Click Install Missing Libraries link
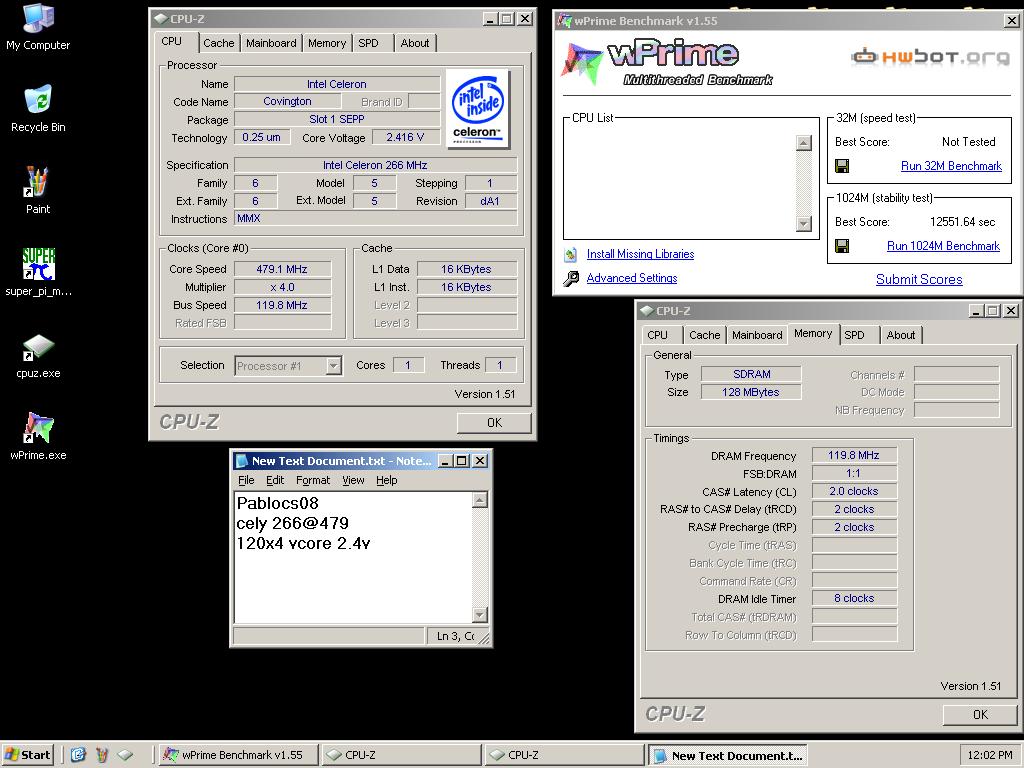Image resolution: width=1024 pixels, height=768 pixels. pyautogui.click(x=640, y=255)
